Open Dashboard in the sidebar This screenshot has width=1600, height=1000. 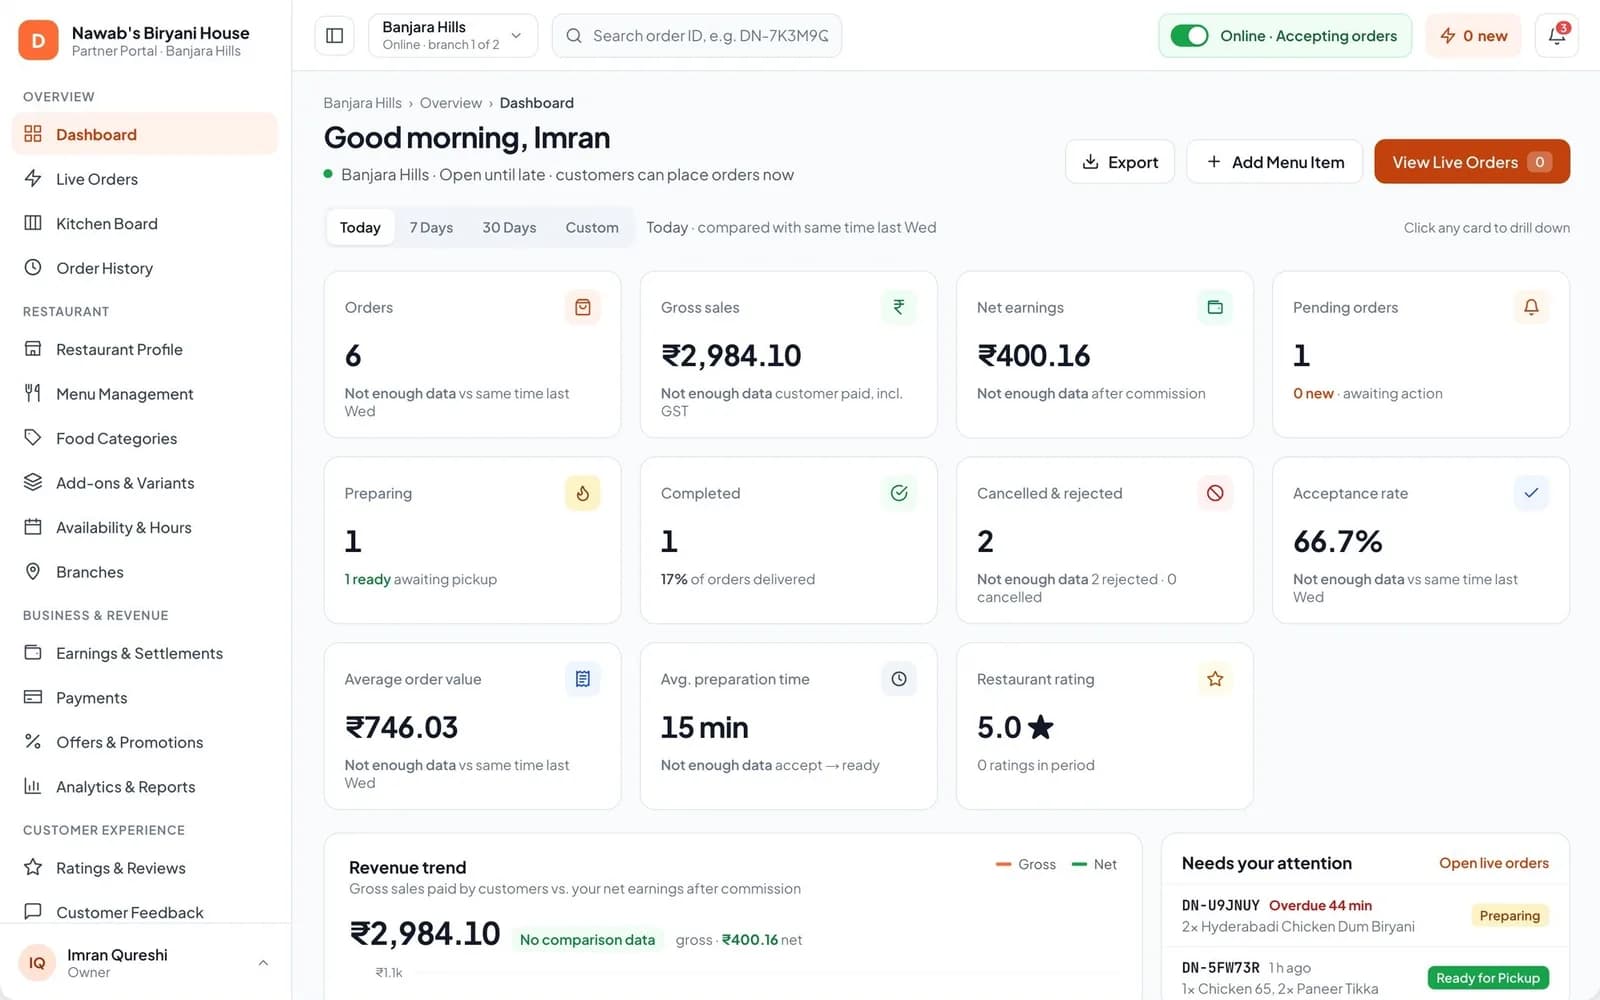coord(145,134)
